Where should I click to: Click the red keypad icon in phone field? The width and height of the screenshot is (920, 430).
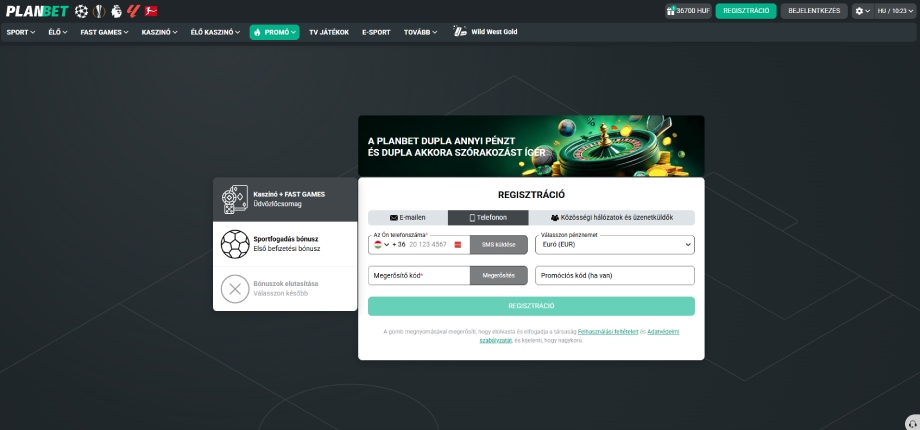point(458,245)
